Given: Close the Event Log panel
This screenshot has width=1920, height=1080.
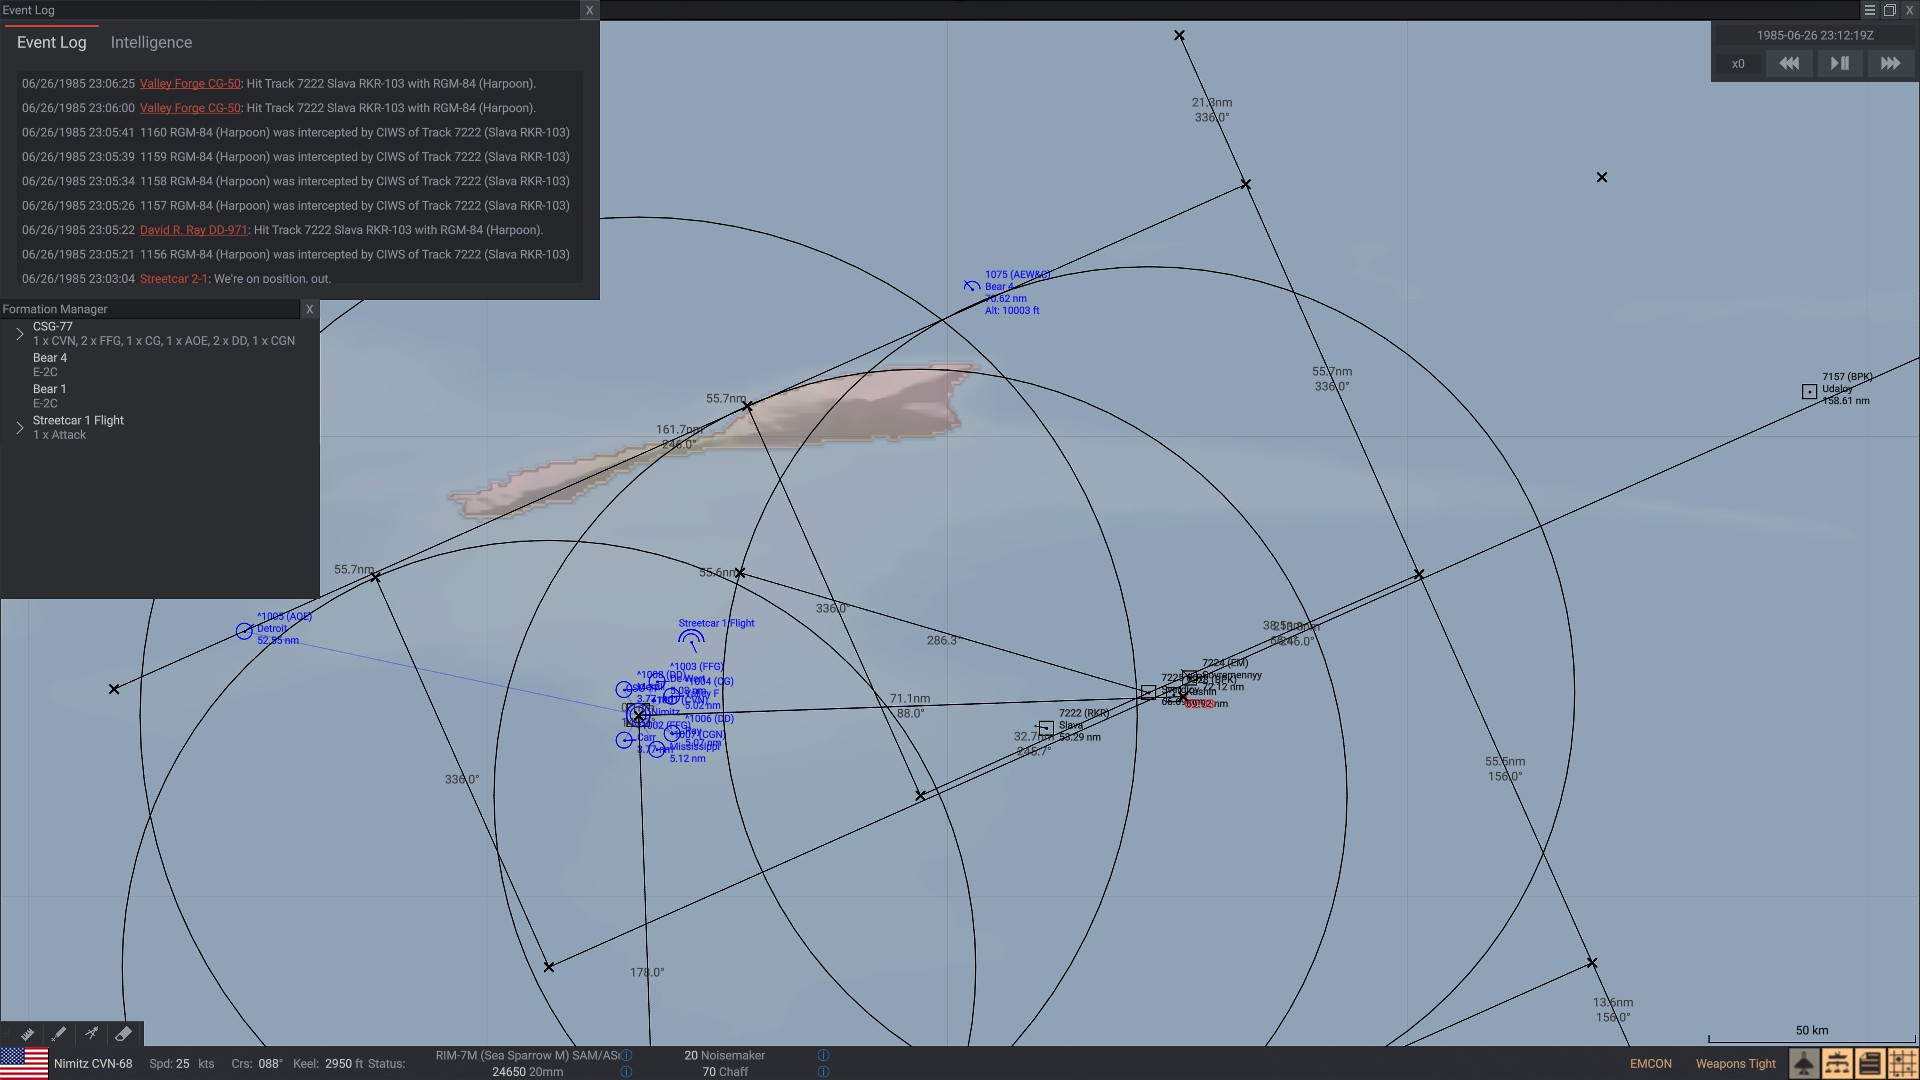Looking at the screenshot, I should pos(589,10).
